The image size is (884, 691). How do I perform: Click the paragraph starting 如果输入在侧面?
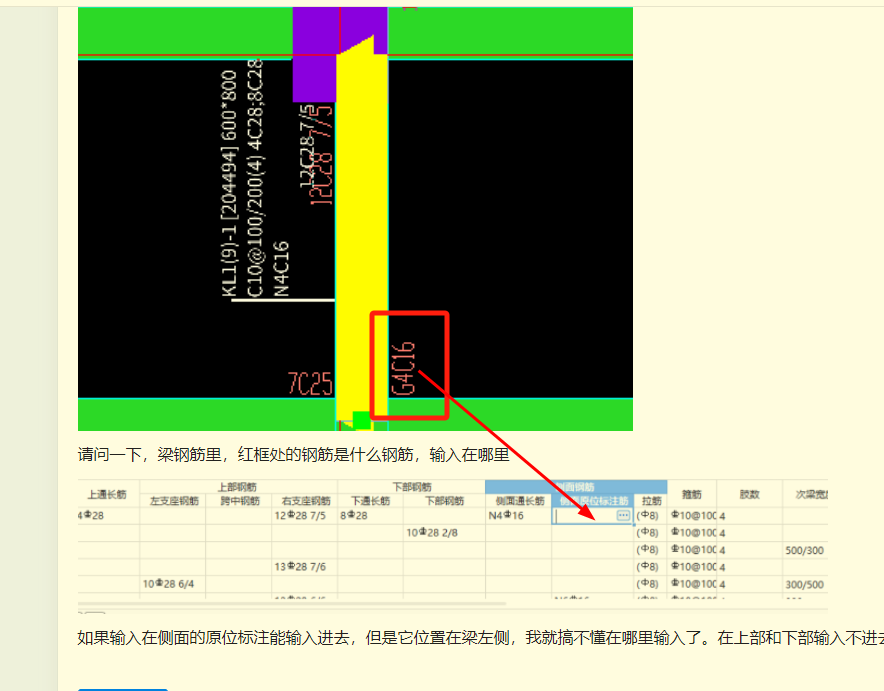pyautogui.click(x=480, y=638)
